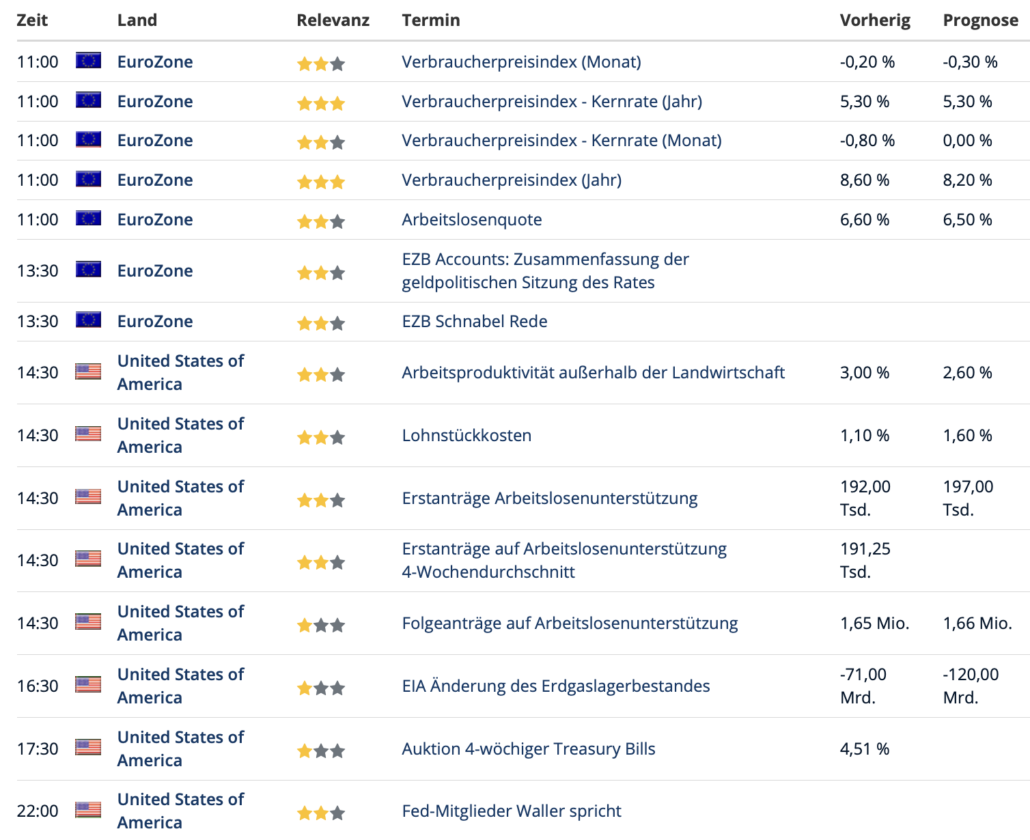Open Erstanträge Arbeitslosenunterstützung event link
Image resolution: width=1030 pixels, height=840 pixels.
click(549, 498)
